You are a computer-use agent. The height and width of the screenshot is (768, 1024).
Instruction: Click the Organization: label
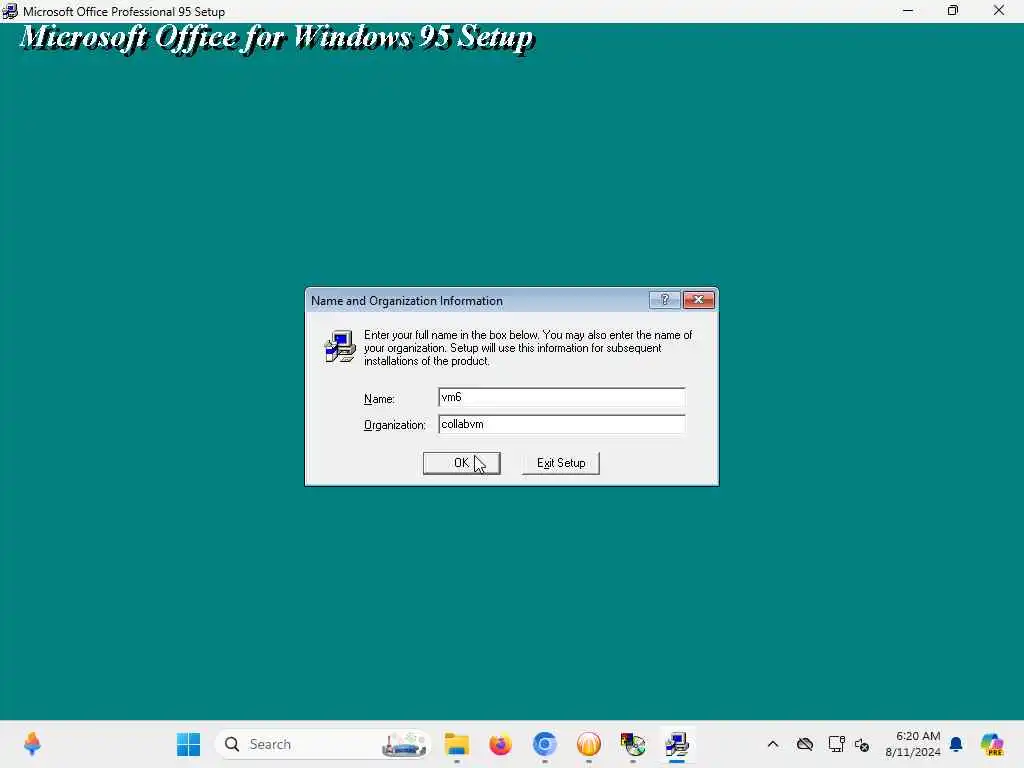[x=394, y=425]
